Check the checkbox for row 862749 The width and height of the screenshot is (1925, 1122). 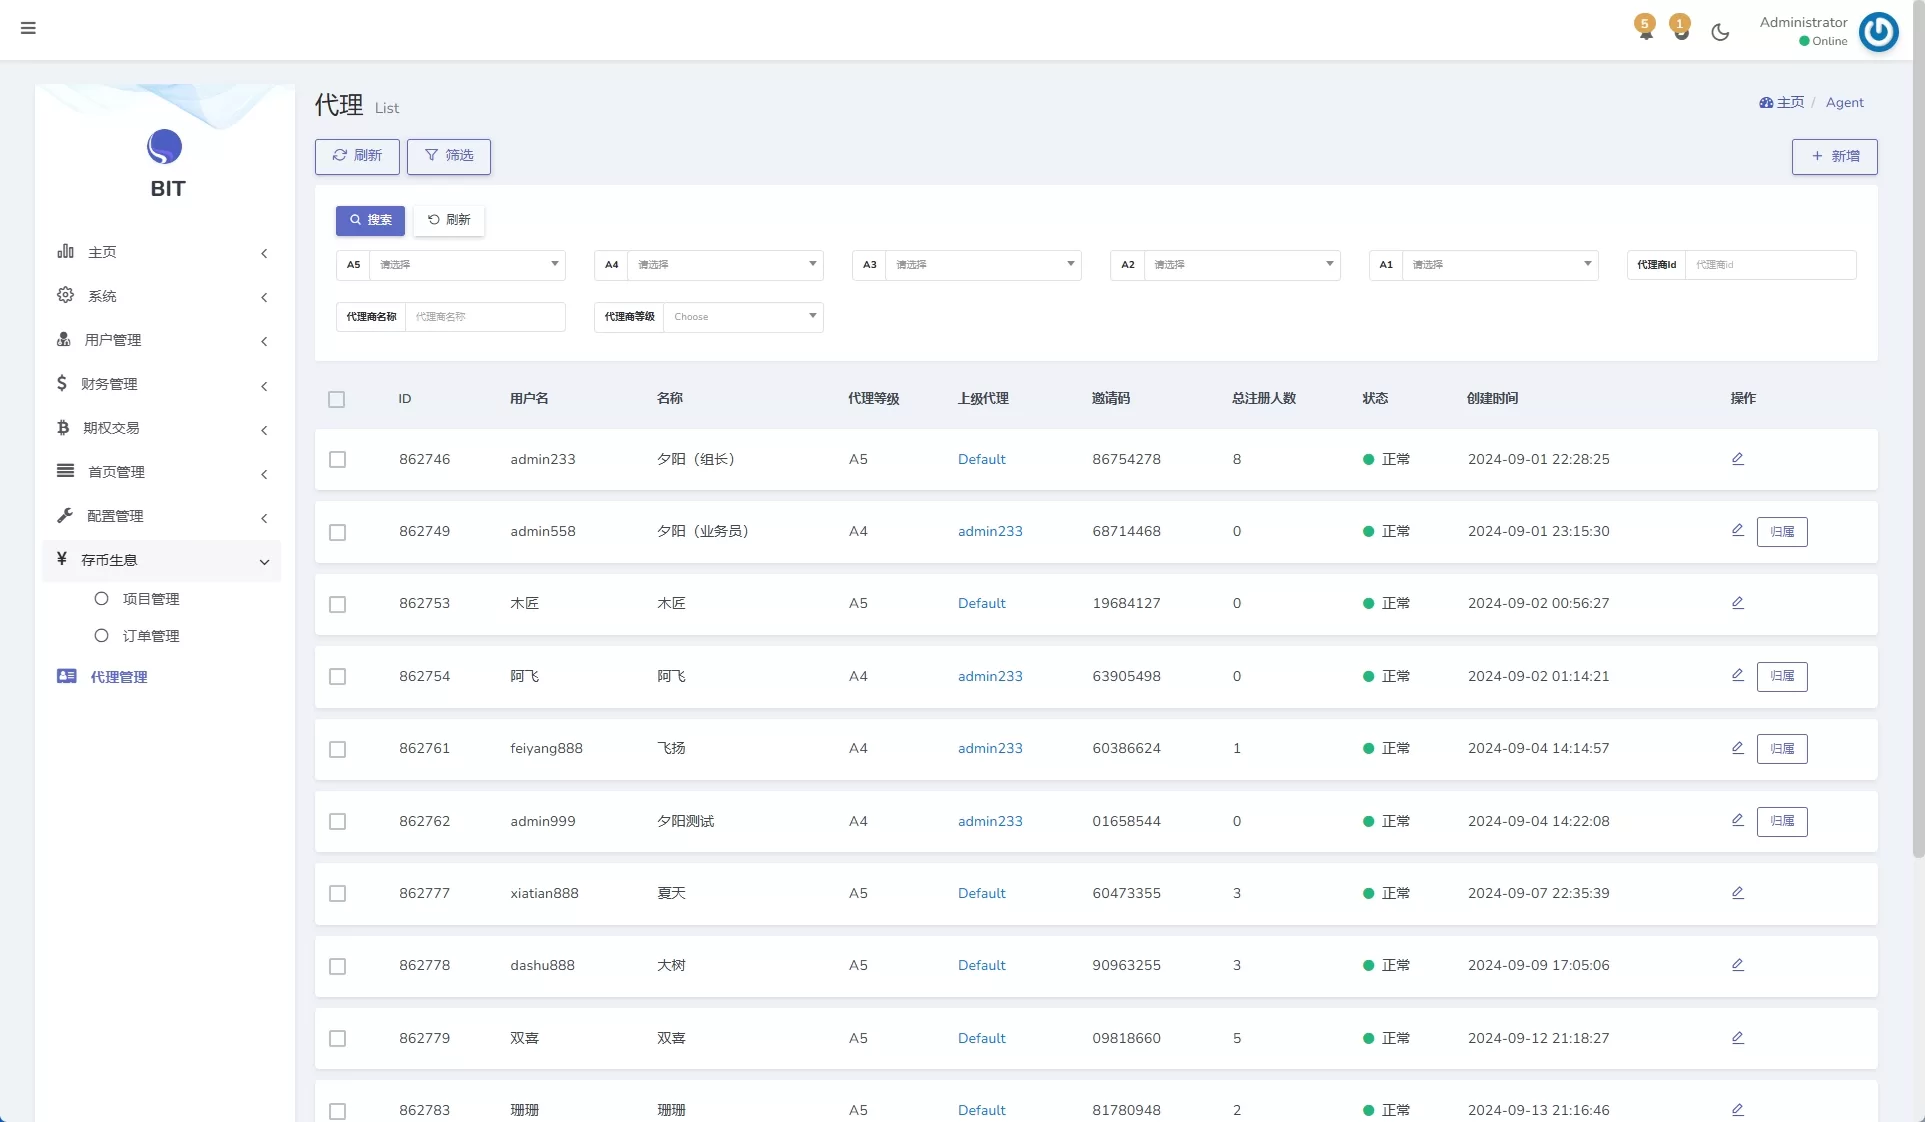click(338, 532)
